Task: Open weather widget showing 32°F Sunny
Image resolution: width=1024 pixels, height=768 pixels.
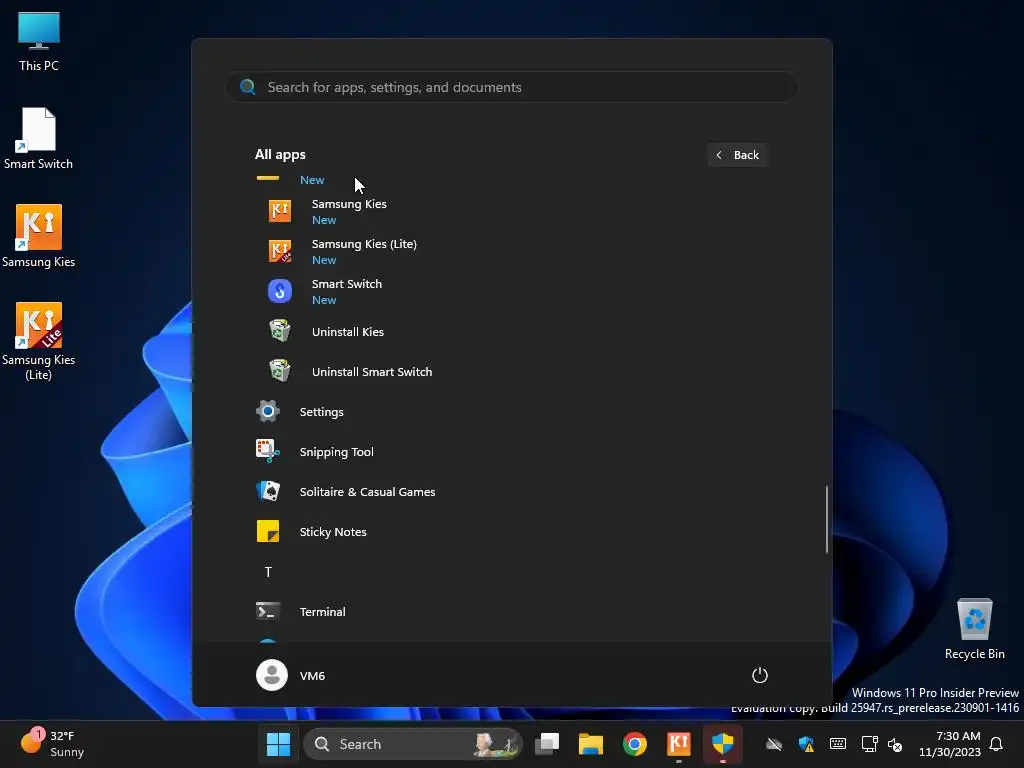Action: (52, 743)
